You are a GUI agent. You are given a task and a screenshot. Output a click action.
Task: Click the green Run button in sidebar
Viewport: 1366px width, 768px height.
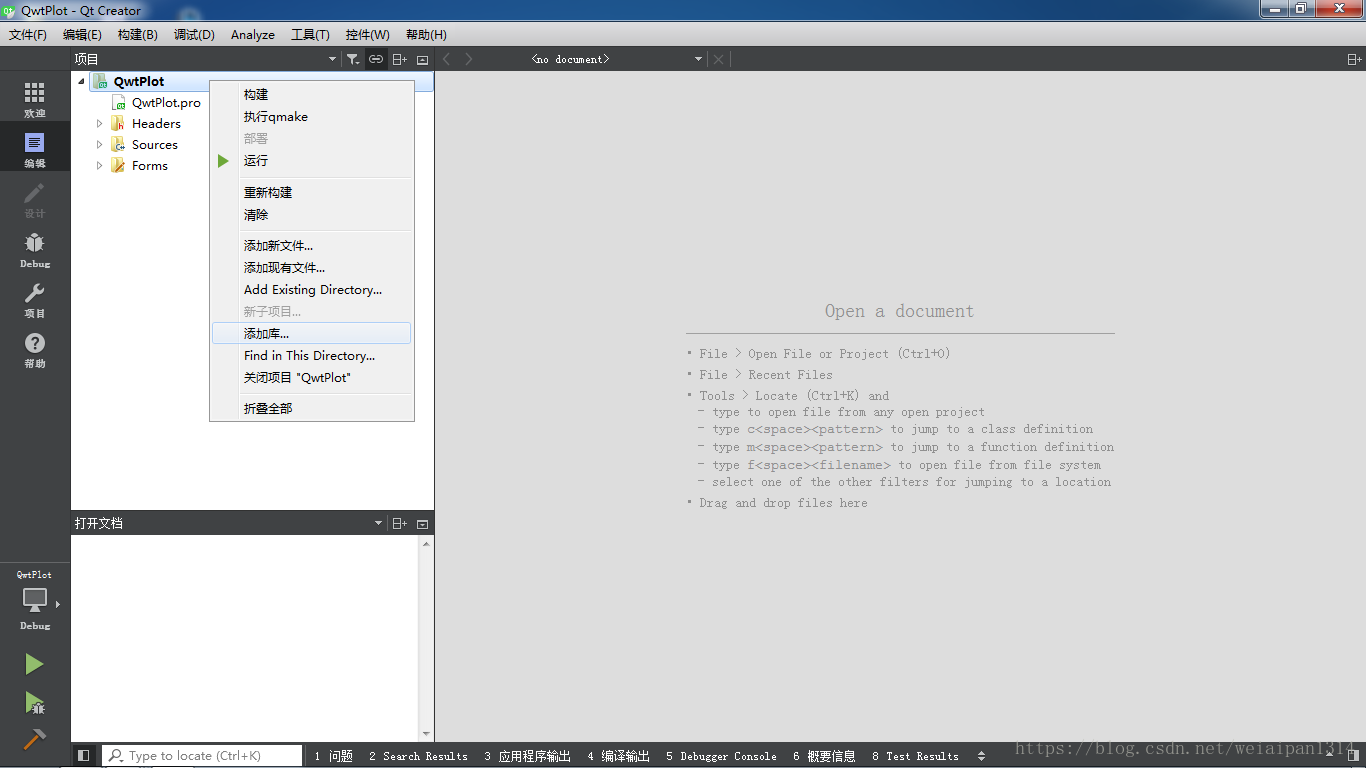(35, 664)
